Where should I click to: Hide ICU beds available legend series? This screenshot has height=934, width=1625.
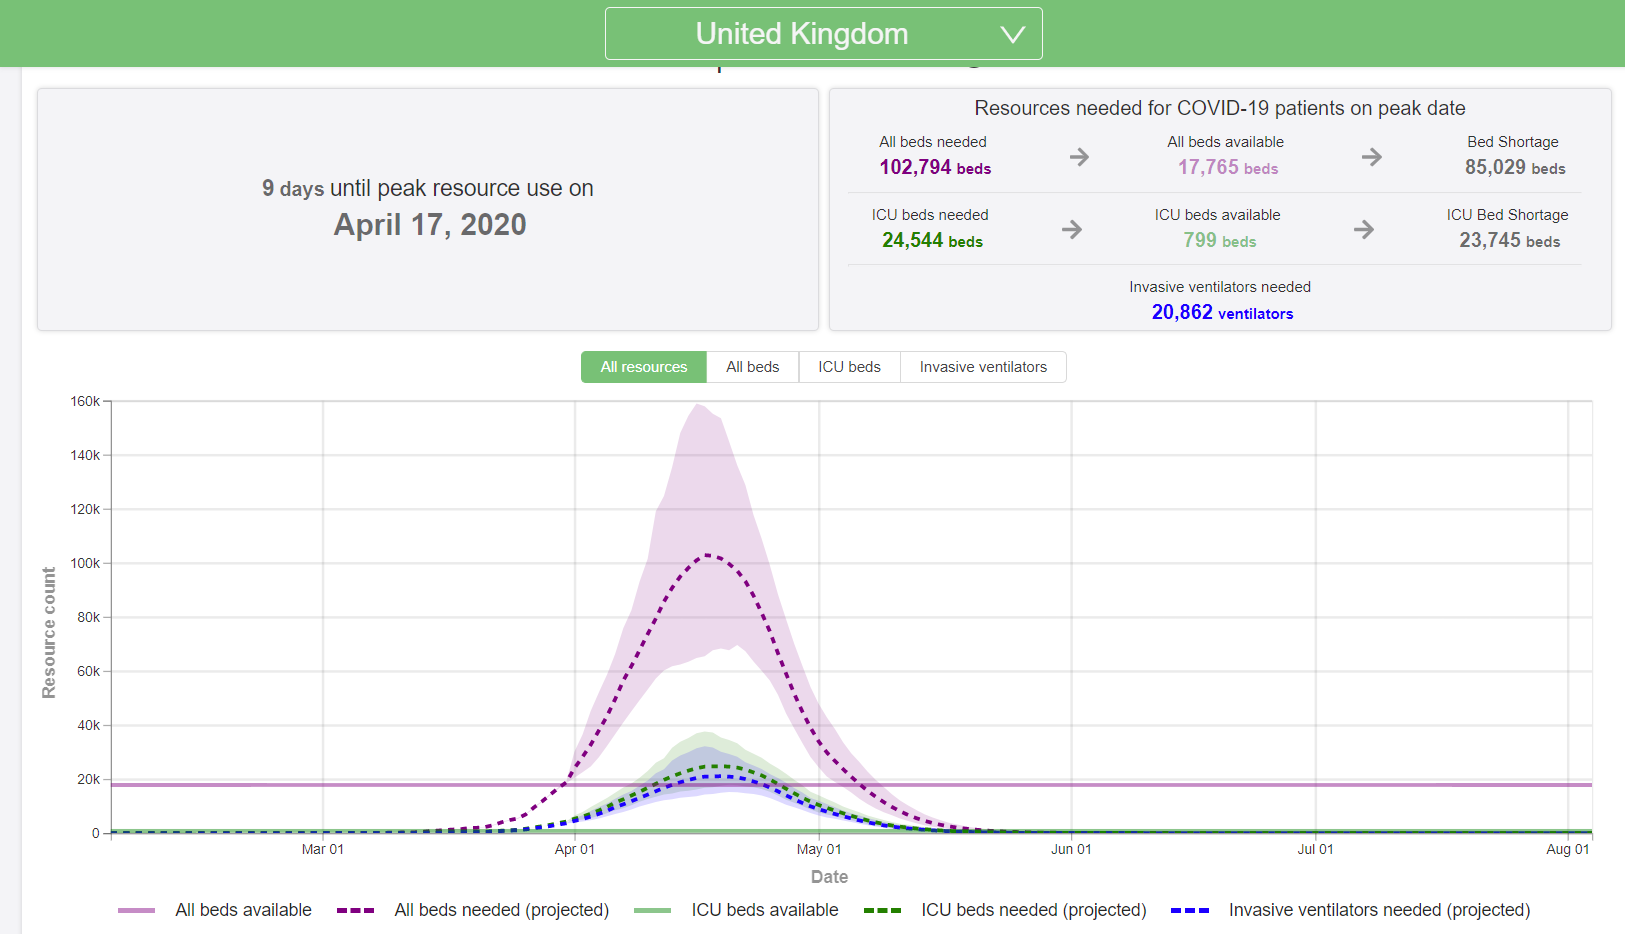764,910
